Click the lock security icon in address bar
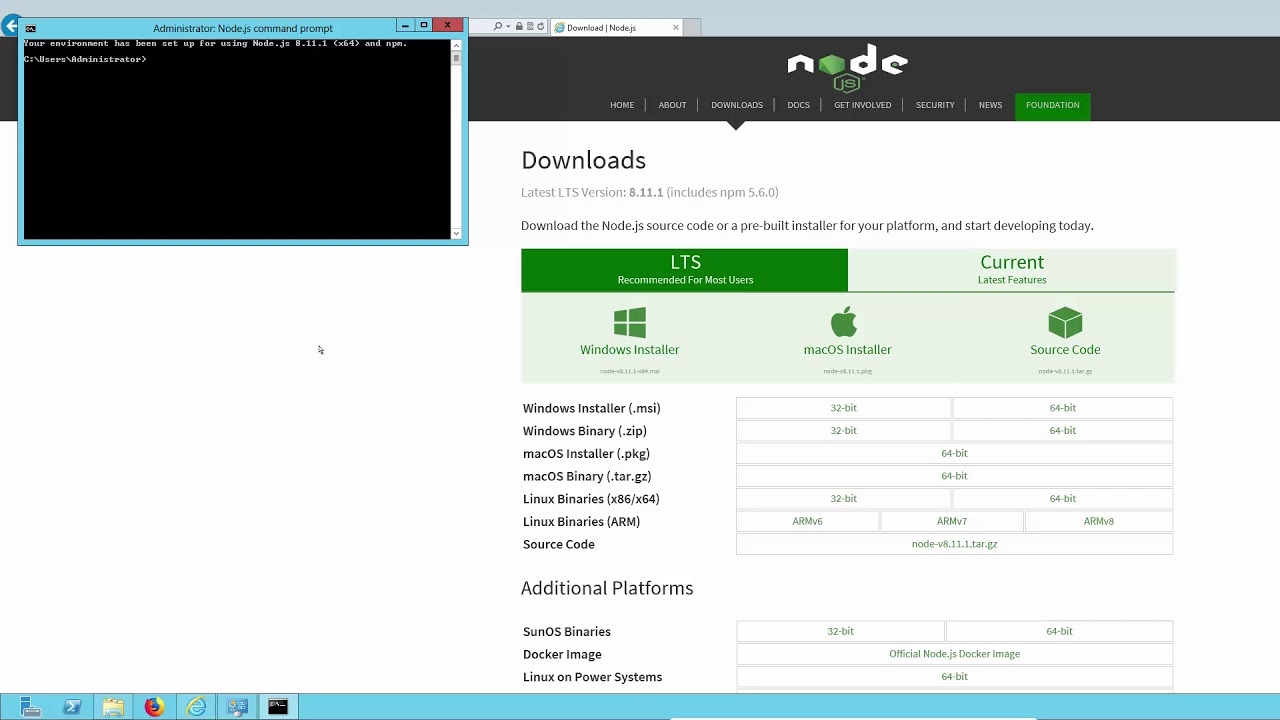Image resolution: width=1280 pixels, height=720 pixels. 519,27
